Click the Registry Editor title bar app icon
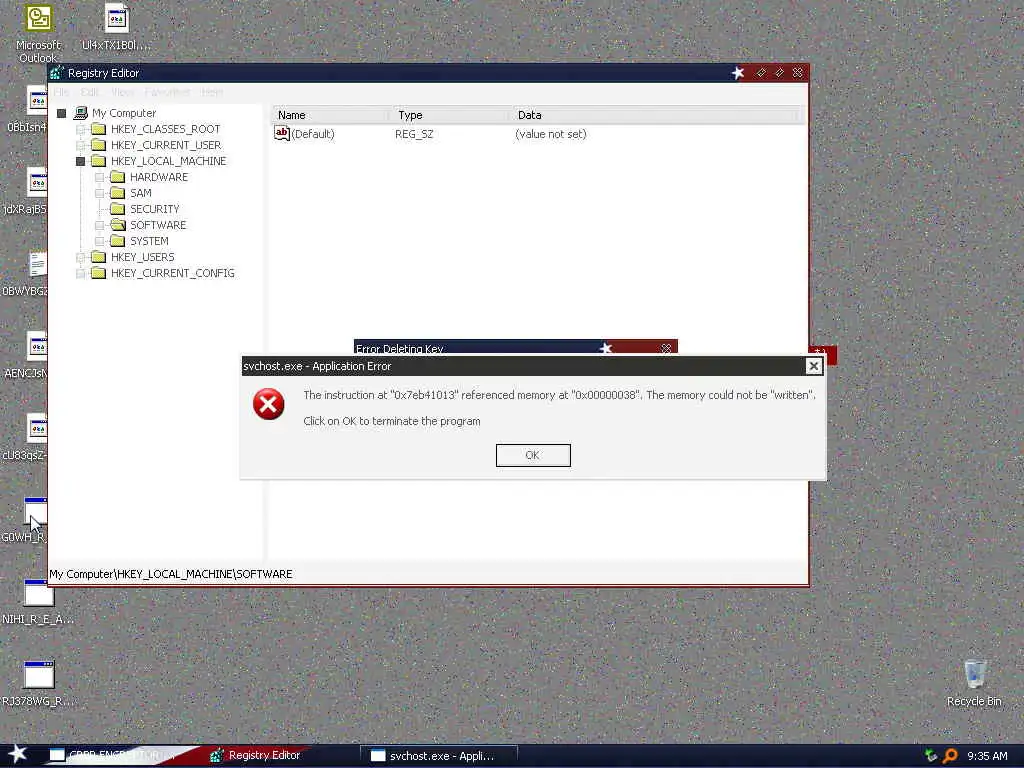 (x=57, y=72)
